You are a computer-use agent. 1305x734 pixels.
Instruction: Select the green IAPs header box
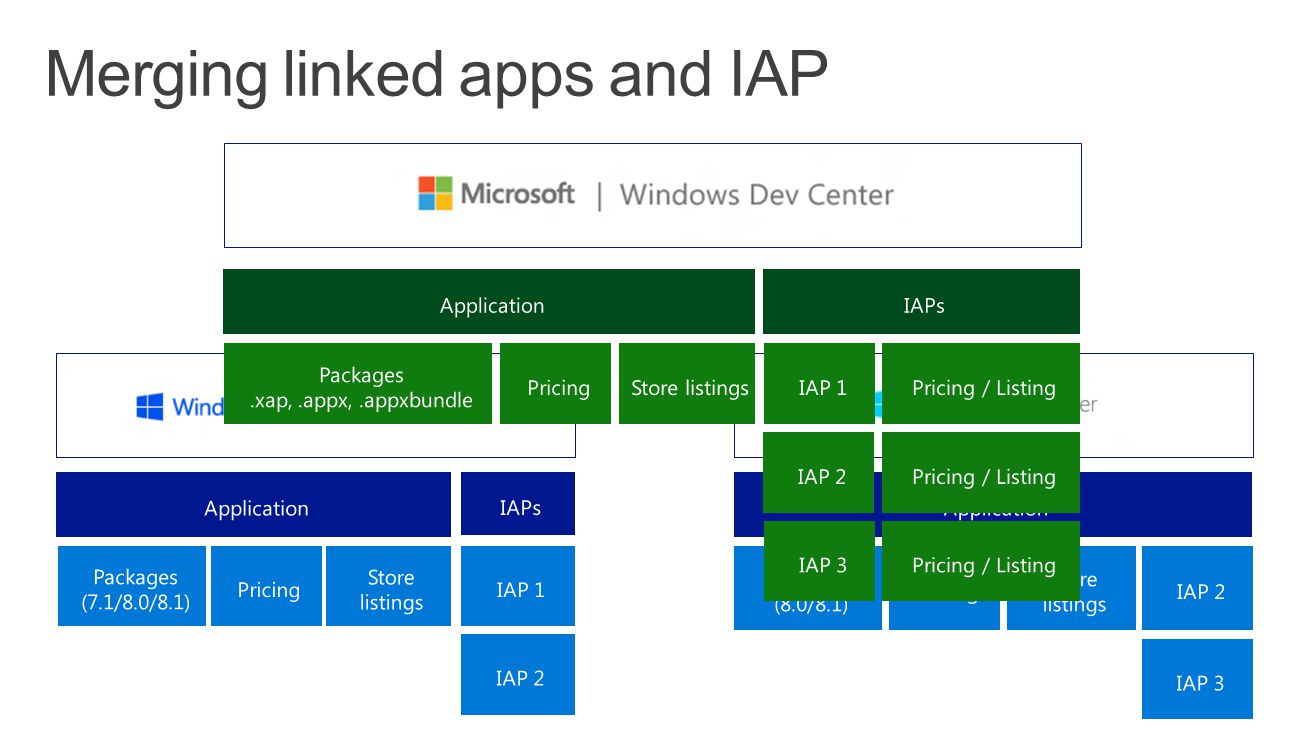[x=921, y=301]
